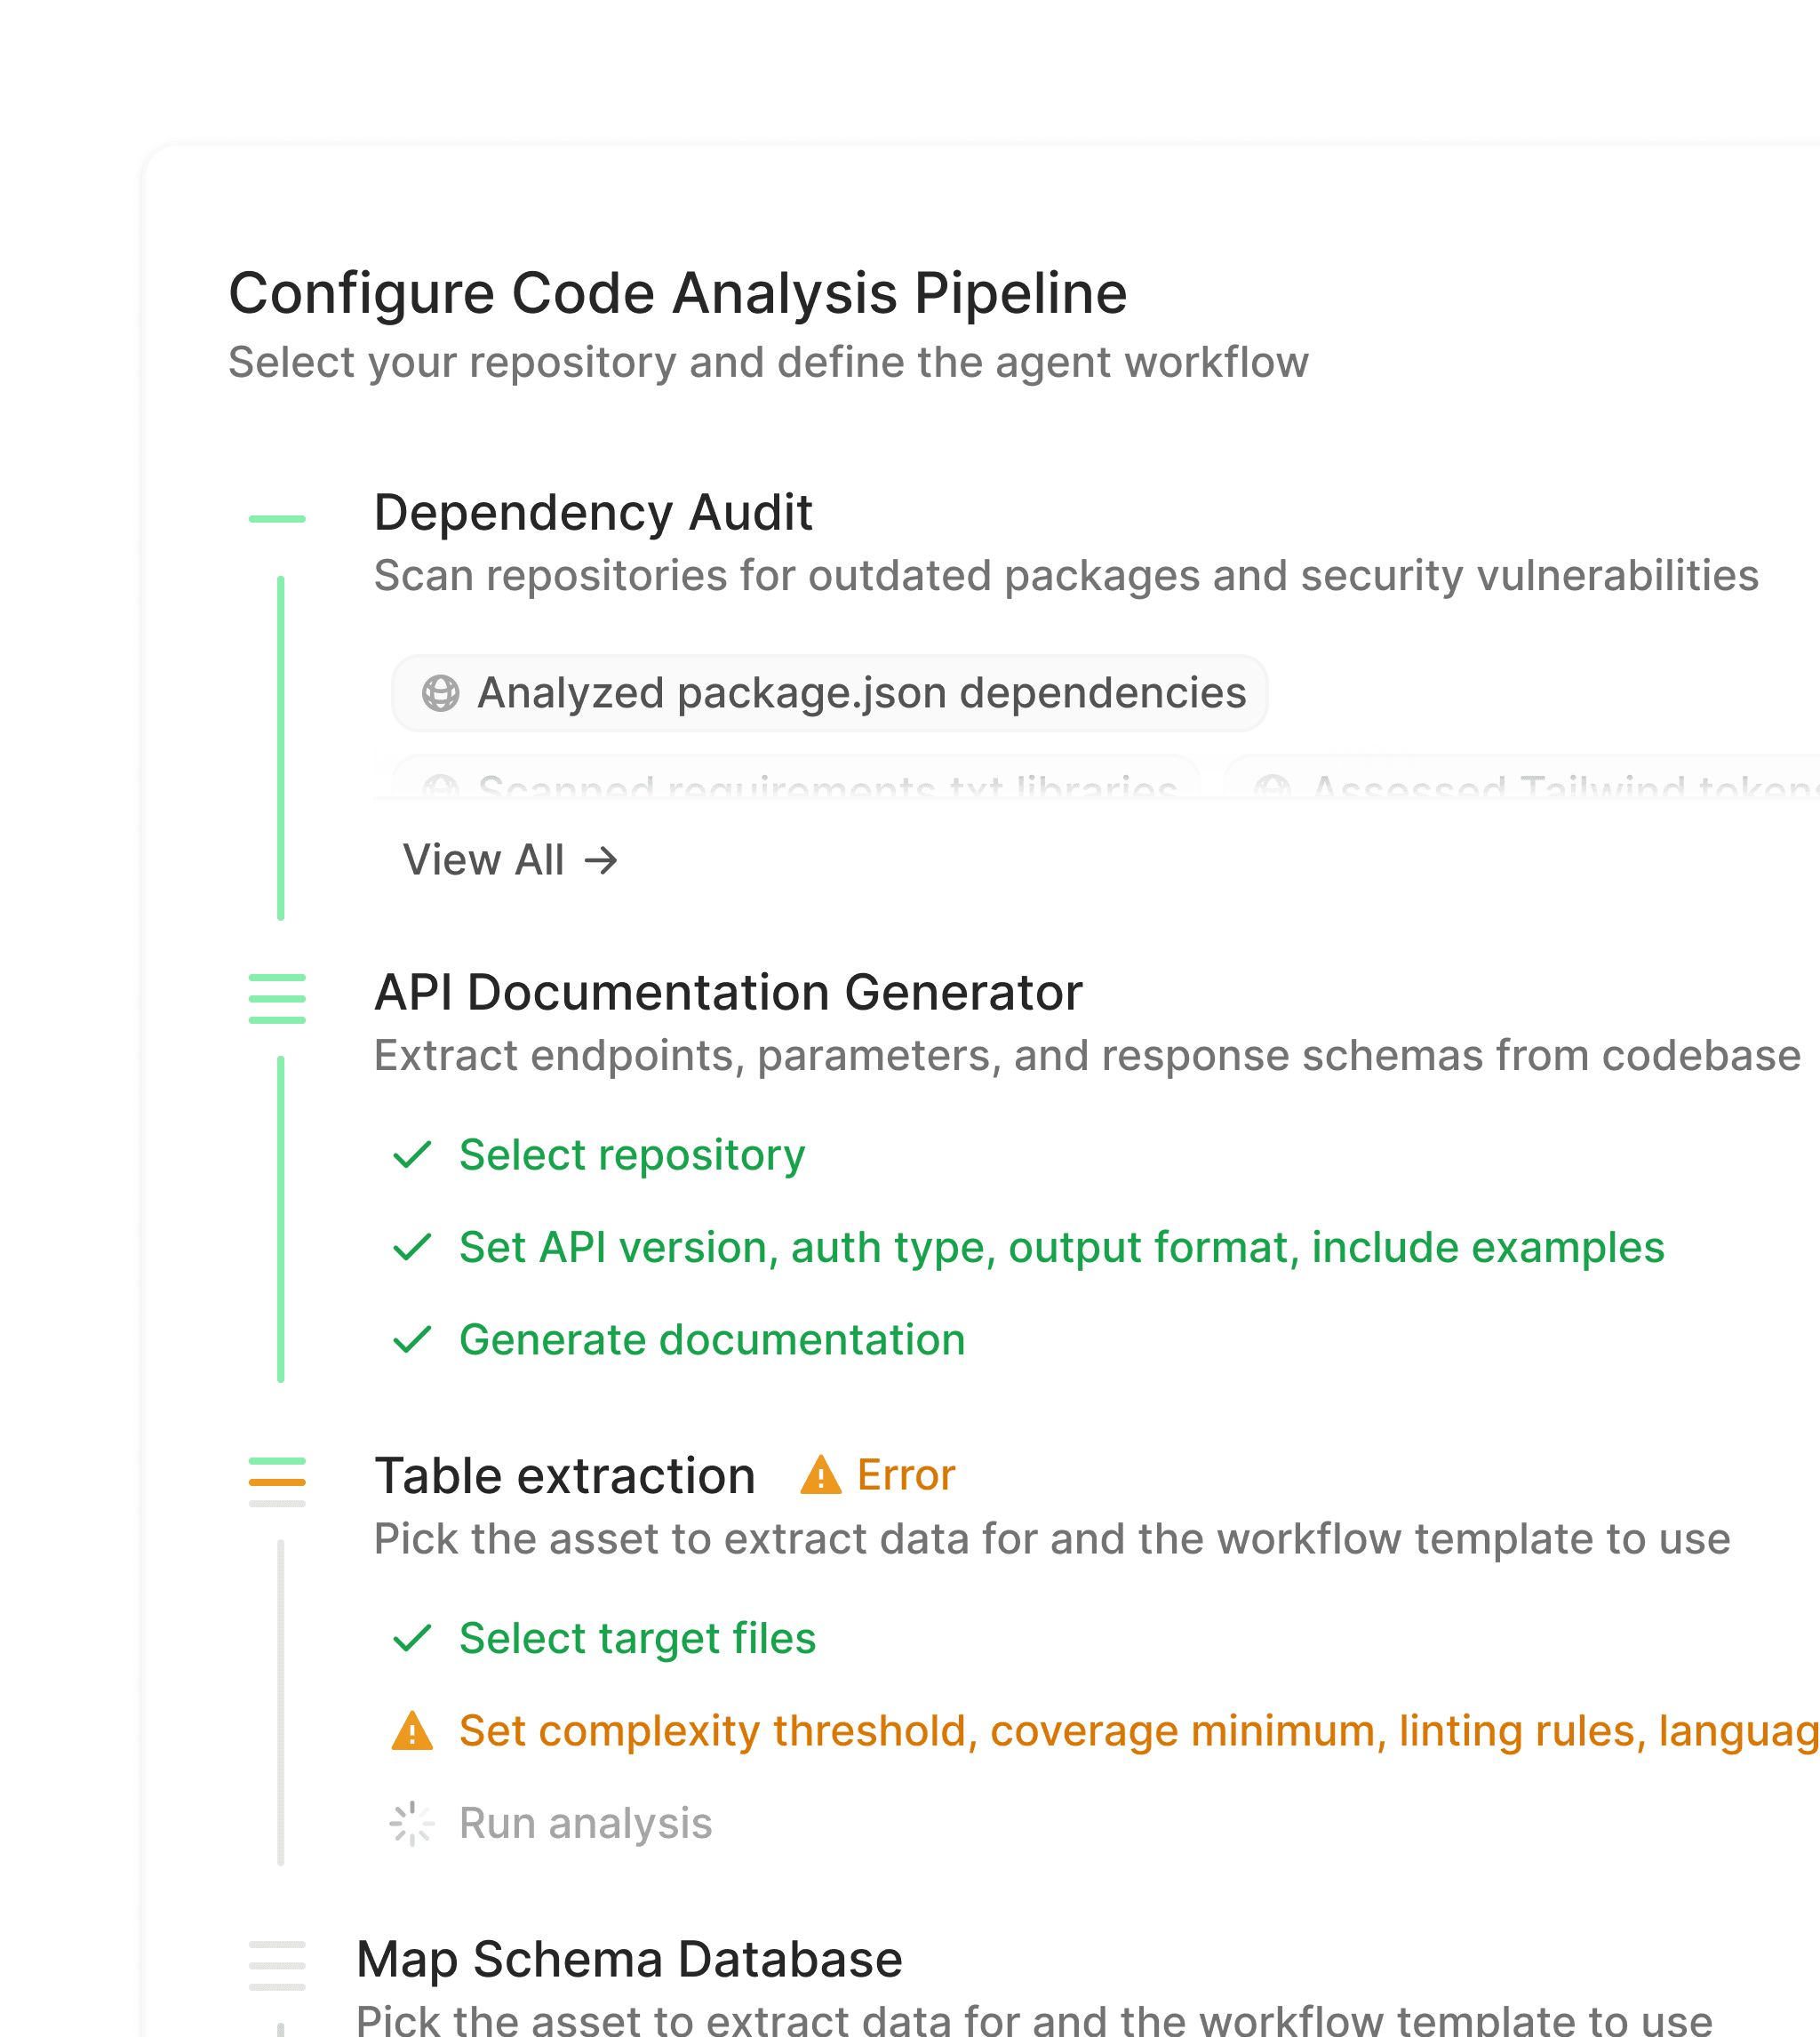Click the green progress line under Dependency Audit
This screenshot has height=2037, width=1820.
point(281,748)
